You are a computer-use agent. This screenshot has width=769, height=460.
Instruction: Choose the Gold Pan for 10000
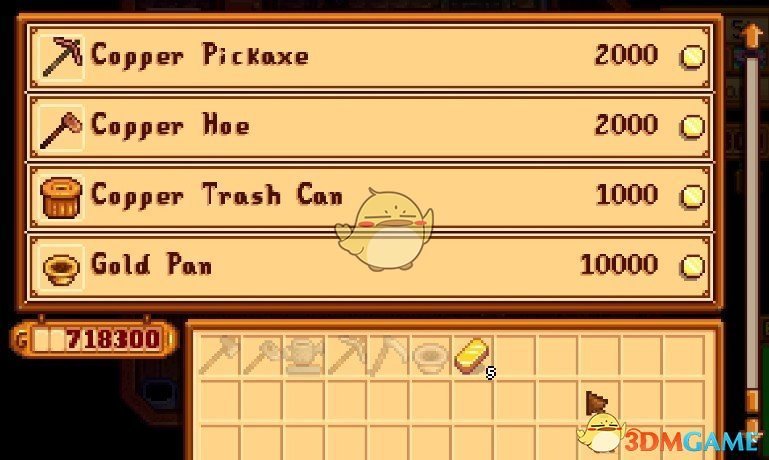(371, 268)
